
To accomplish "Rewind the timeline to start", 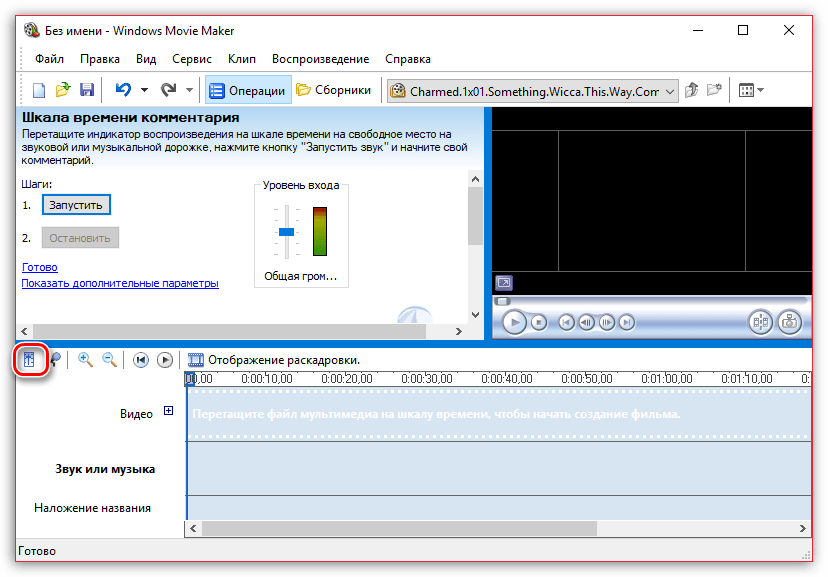I will [x=140, y=360].
